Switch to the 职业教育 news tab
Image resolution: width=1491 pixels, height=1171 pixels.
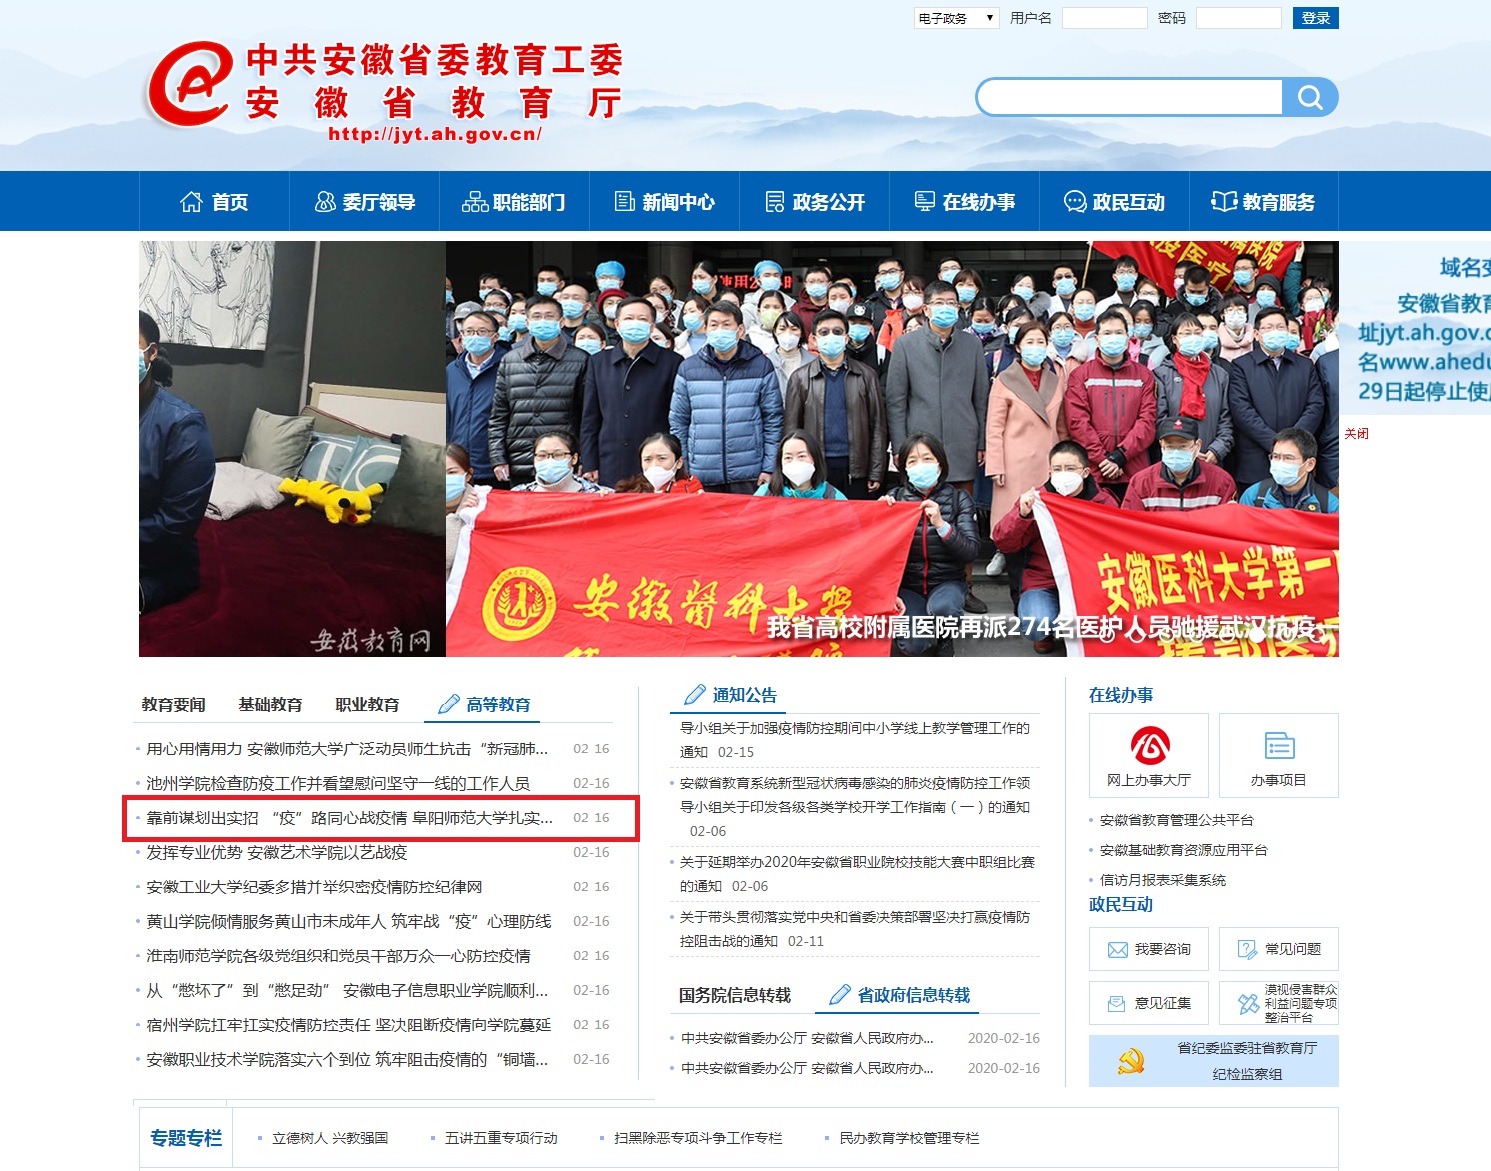pos(367,705)
